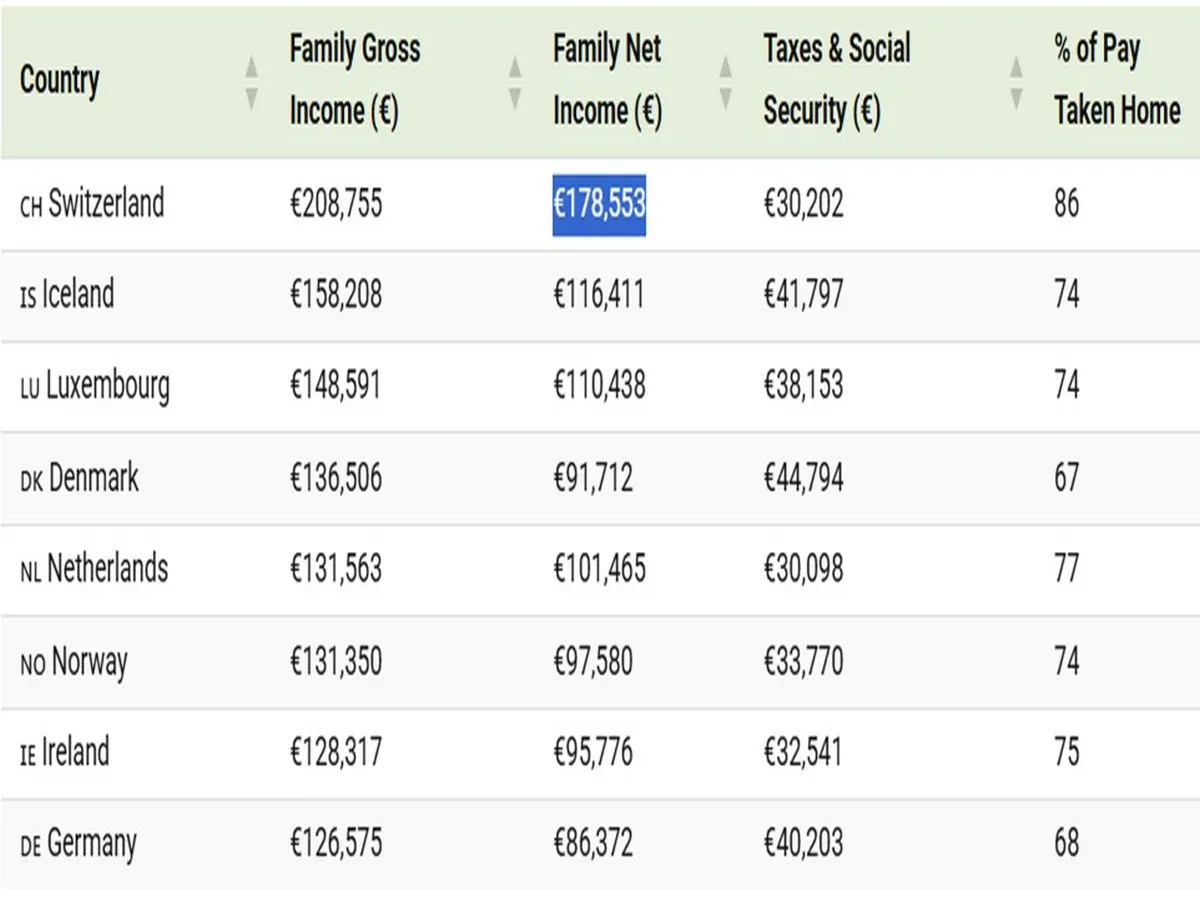Select Denmark in the Country column

click(93, 478)
